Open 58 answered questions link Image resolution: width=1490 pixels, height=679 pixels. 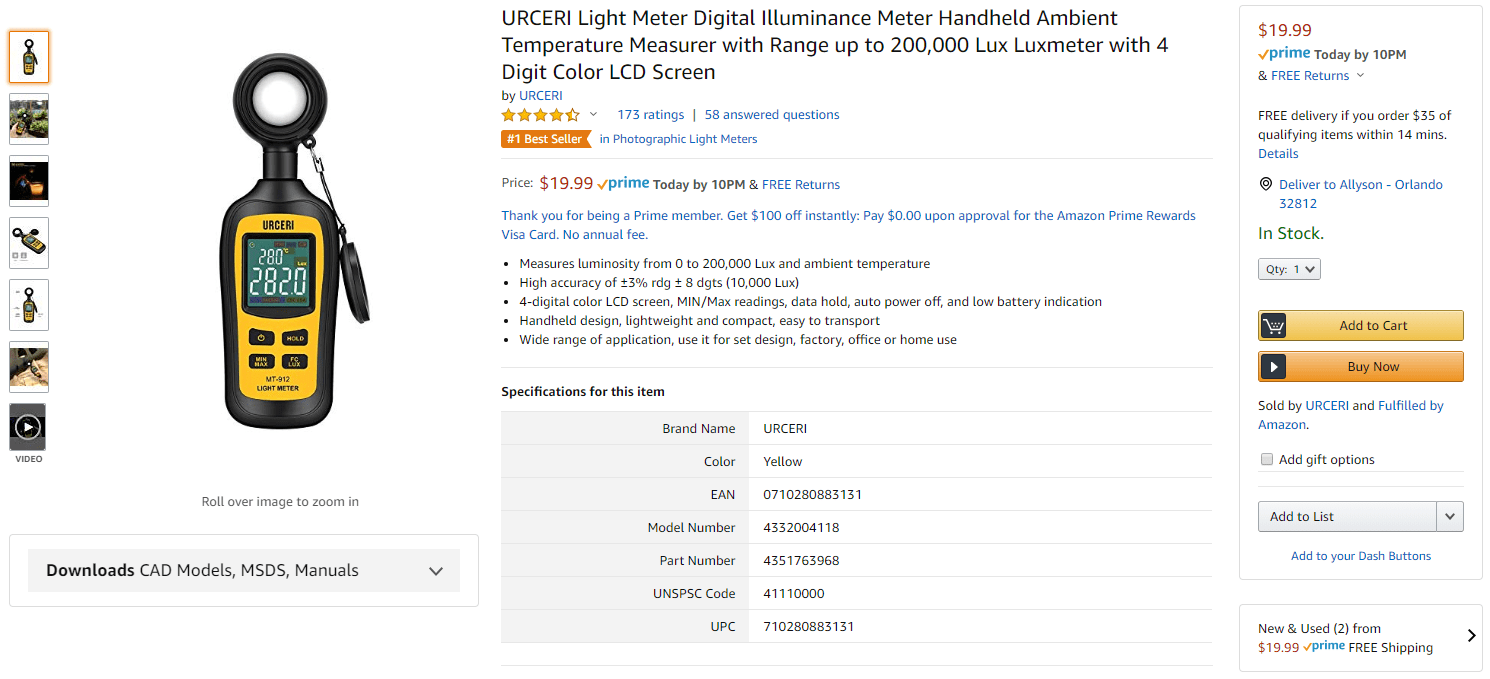[772, 115]
